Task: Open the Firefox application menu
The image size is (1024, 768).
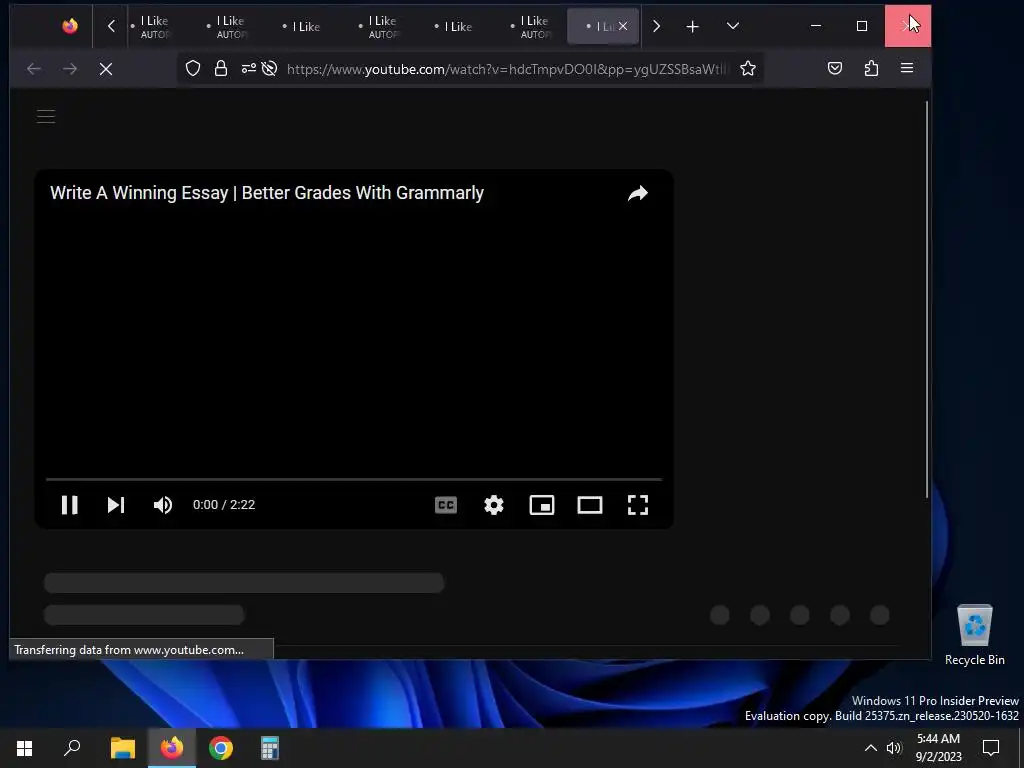Action: [907, 68]
